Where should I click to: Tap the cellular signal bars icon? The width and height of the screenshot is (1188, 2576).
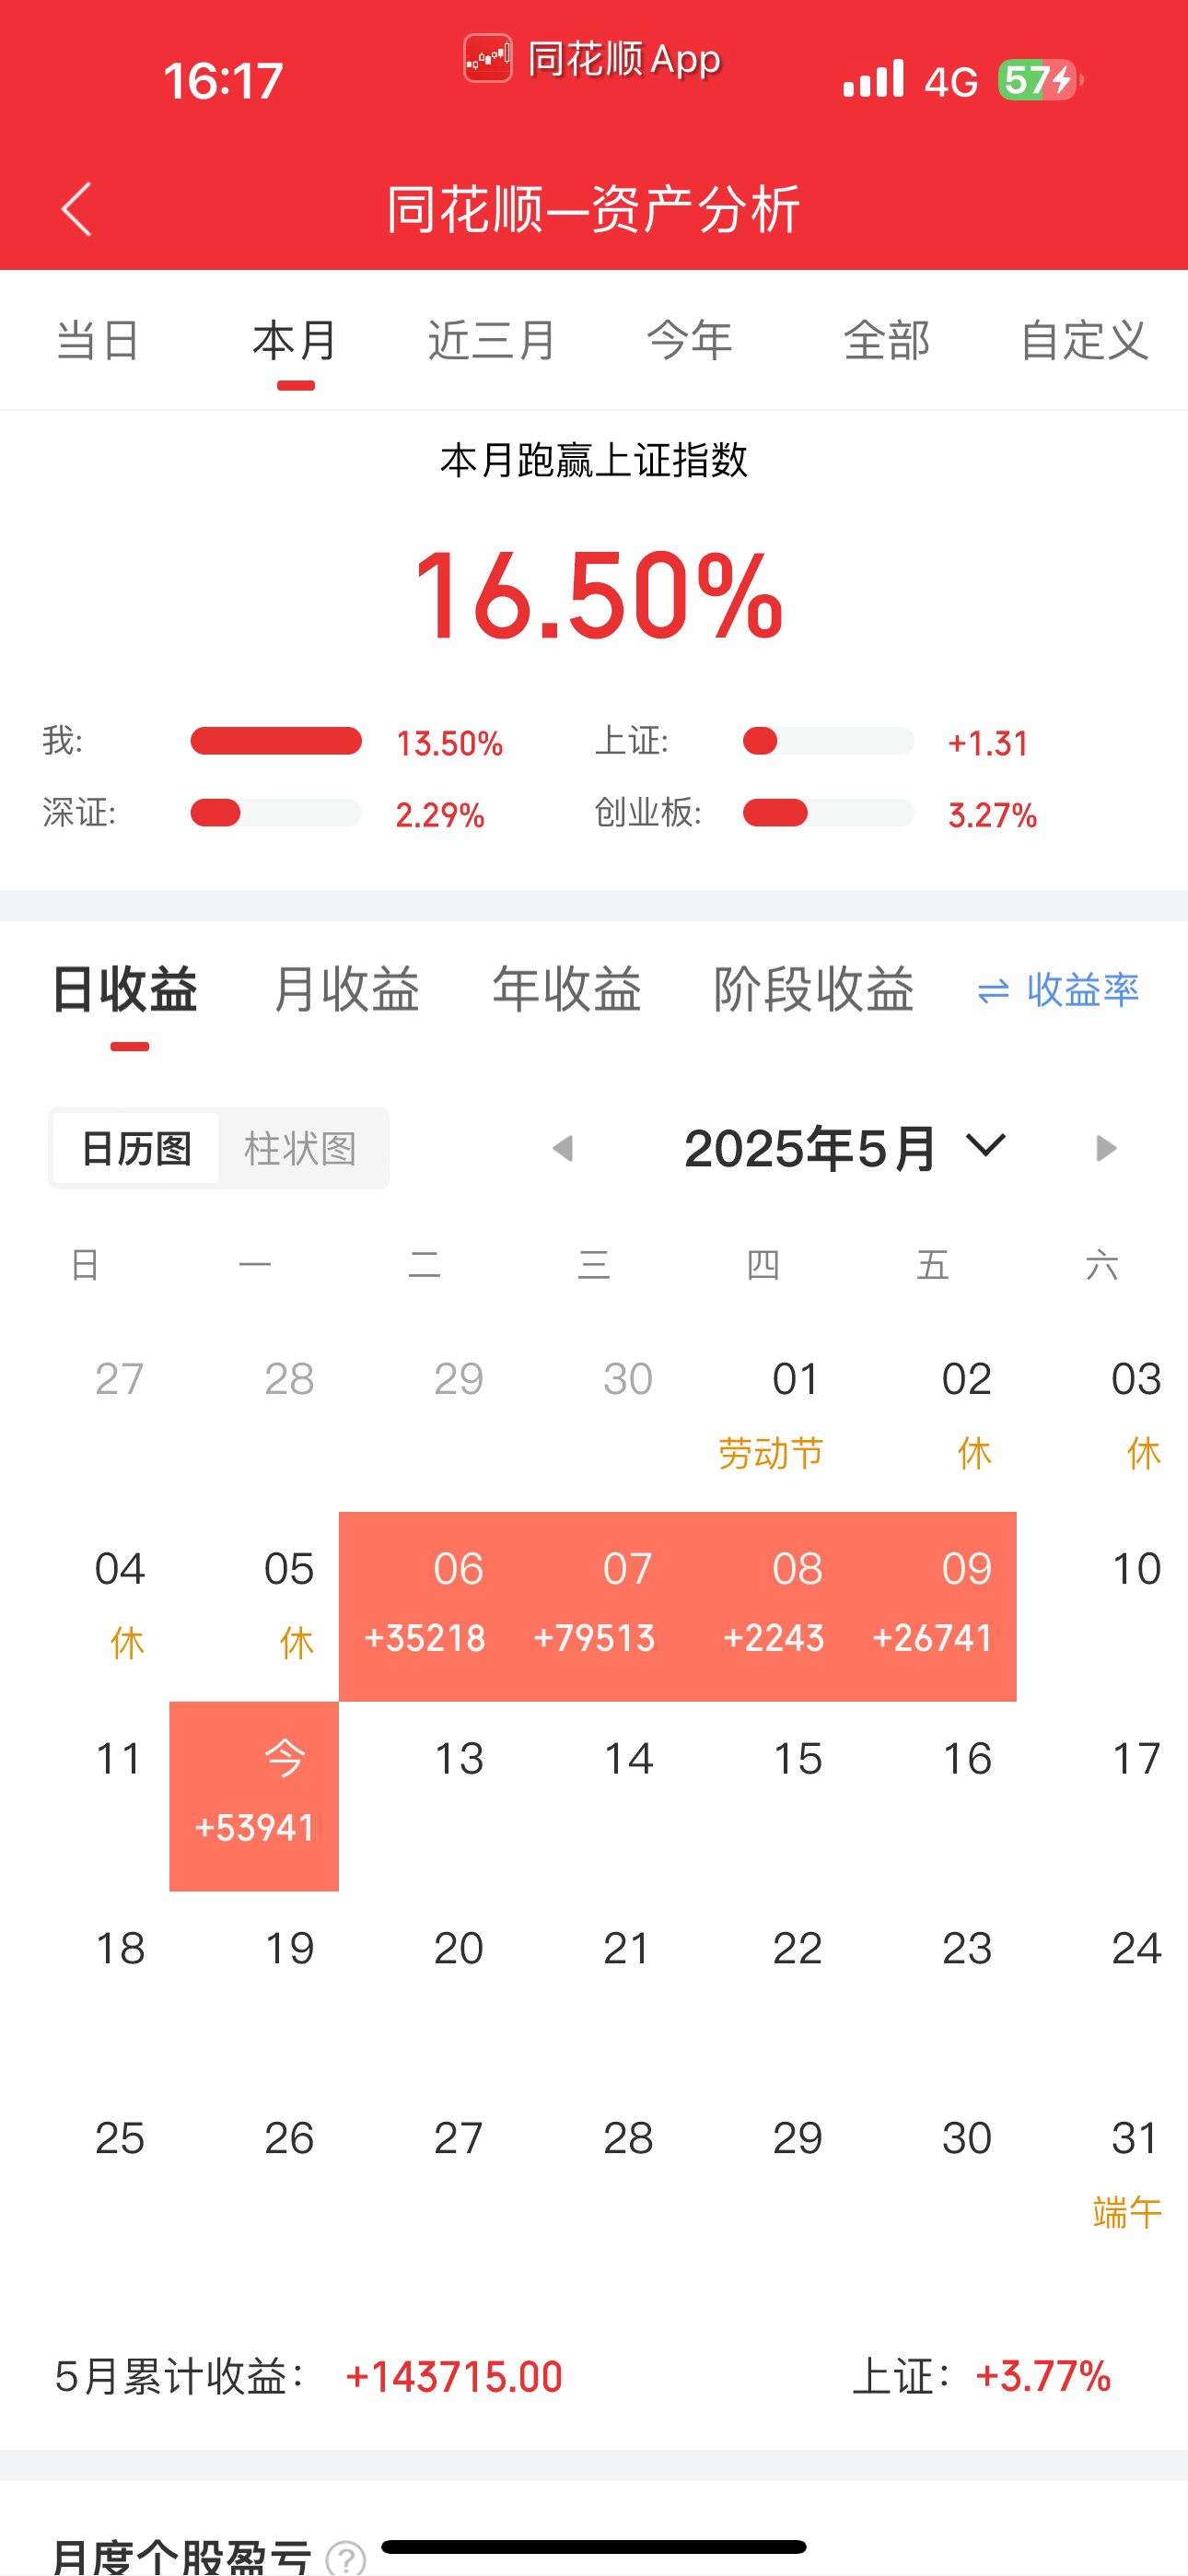click(873, 79)
